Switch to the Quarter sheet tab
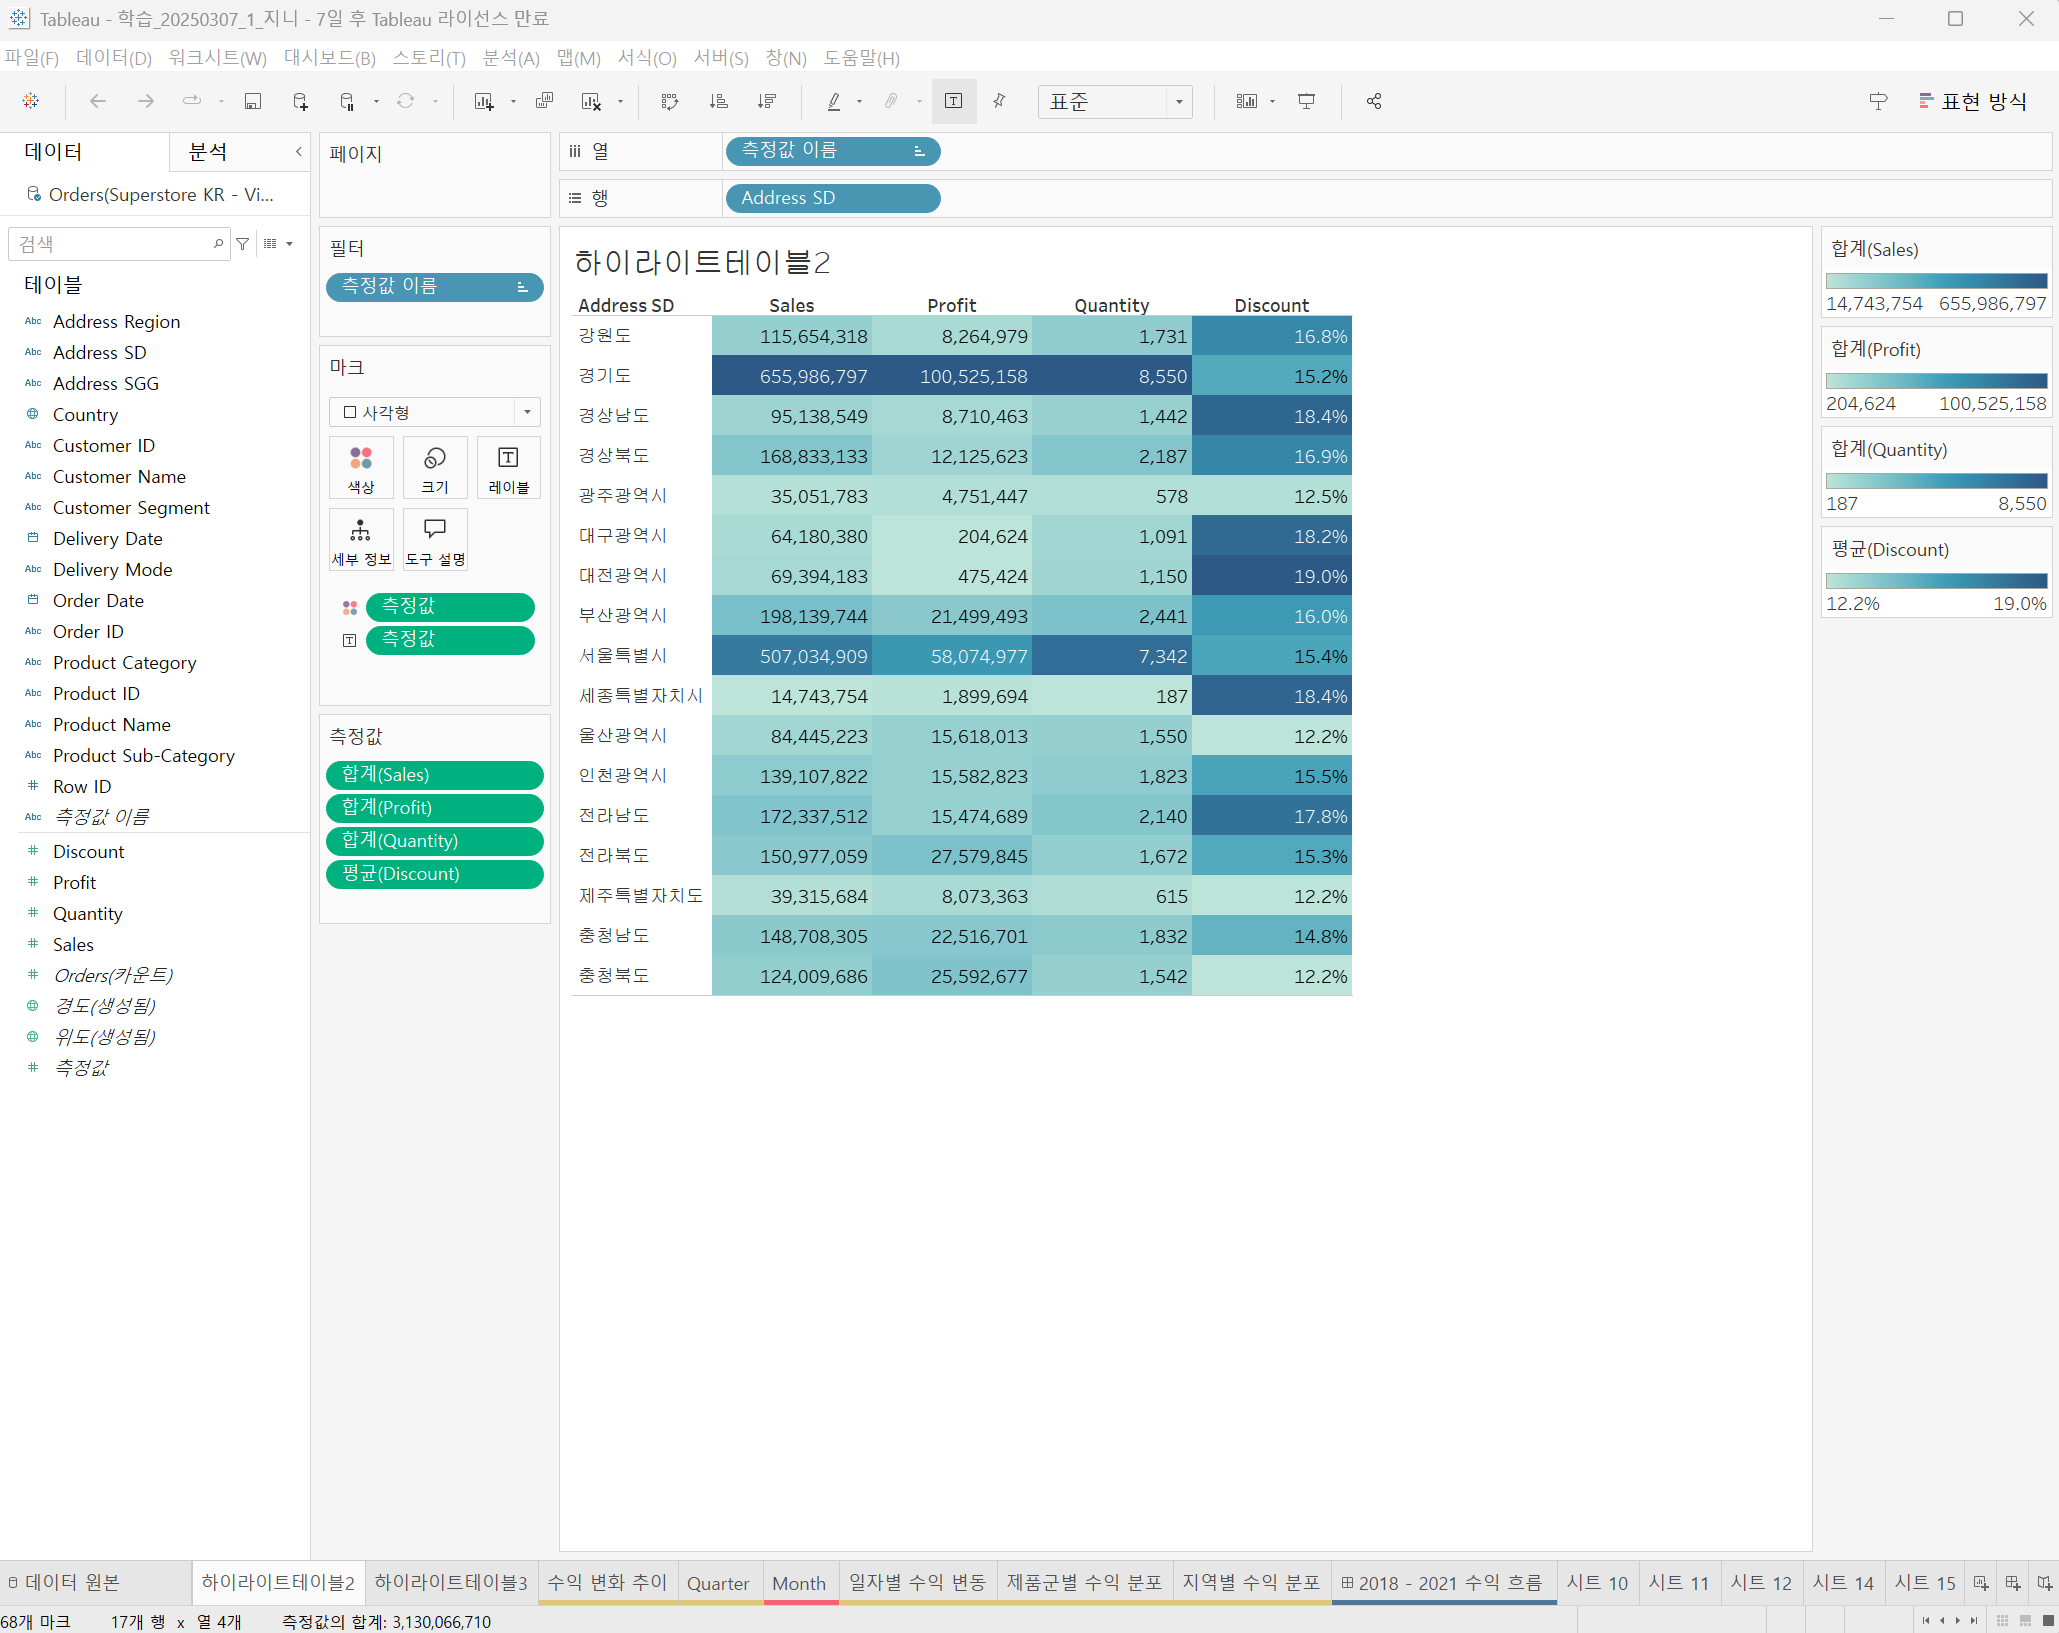The height and width of the screenshot is (1633, 2059). (x=717, y=1583)
